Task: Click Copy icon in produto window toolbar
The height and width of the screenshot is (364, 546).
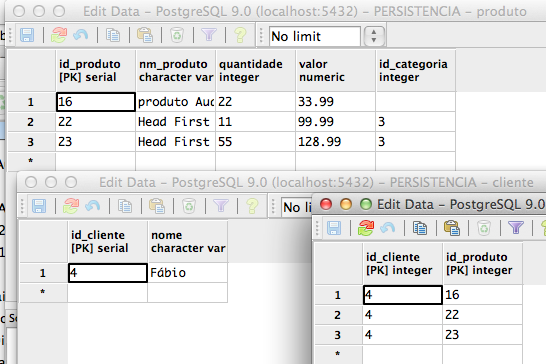Action: (113, 36)
